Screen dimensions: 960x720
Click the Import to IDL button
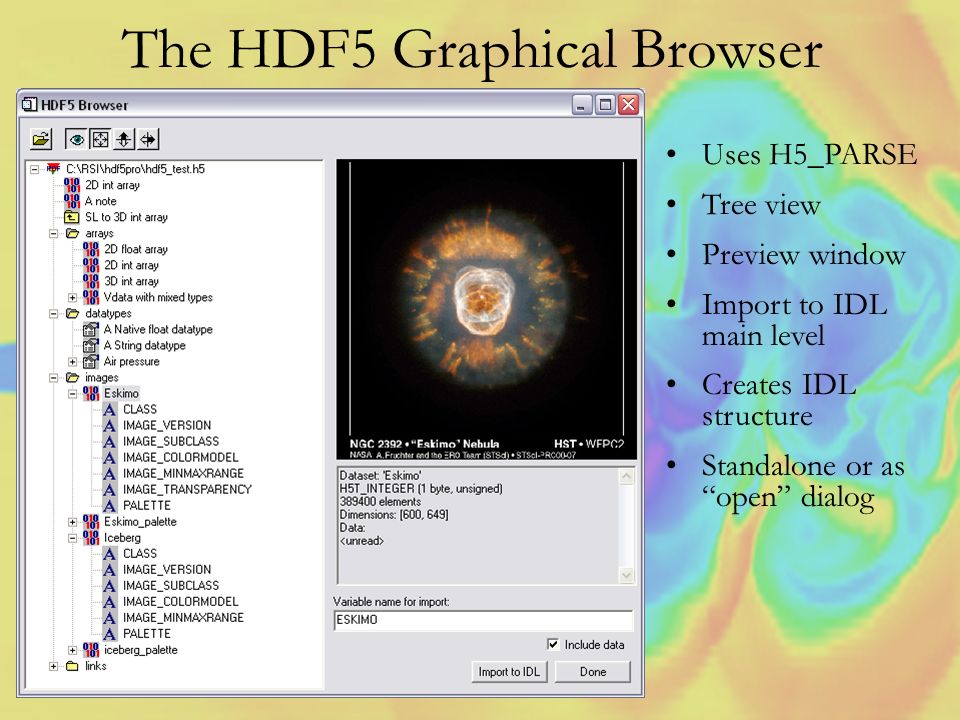[x=509, y=672]
